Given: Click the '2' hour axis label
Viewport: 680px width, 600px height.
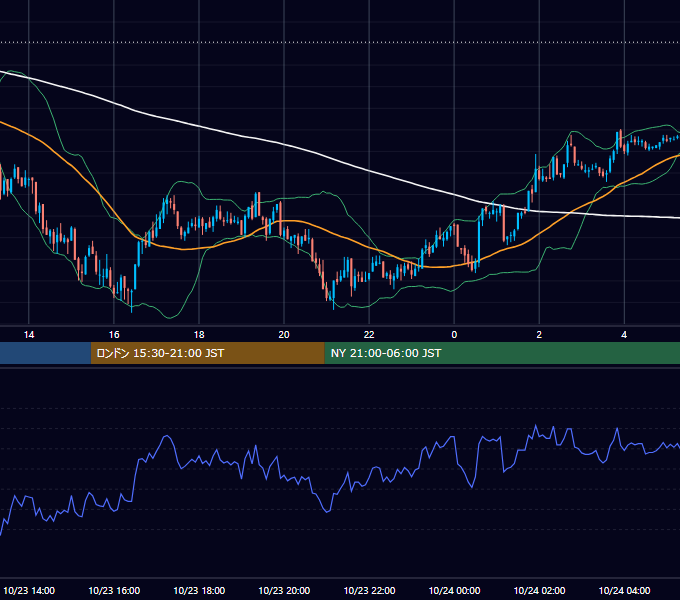Looking at the screenshot, I should (539, 335).
